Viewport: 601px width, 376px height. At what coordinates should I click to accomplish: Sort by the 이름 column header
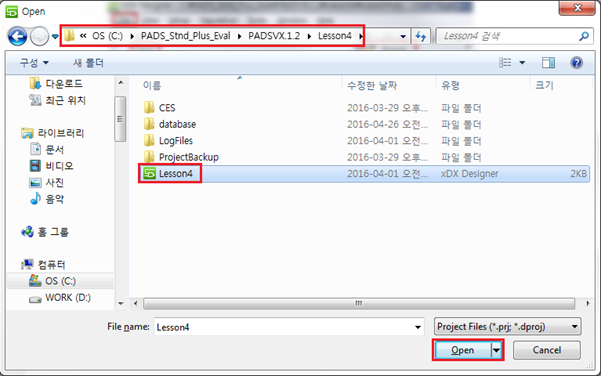152,85
